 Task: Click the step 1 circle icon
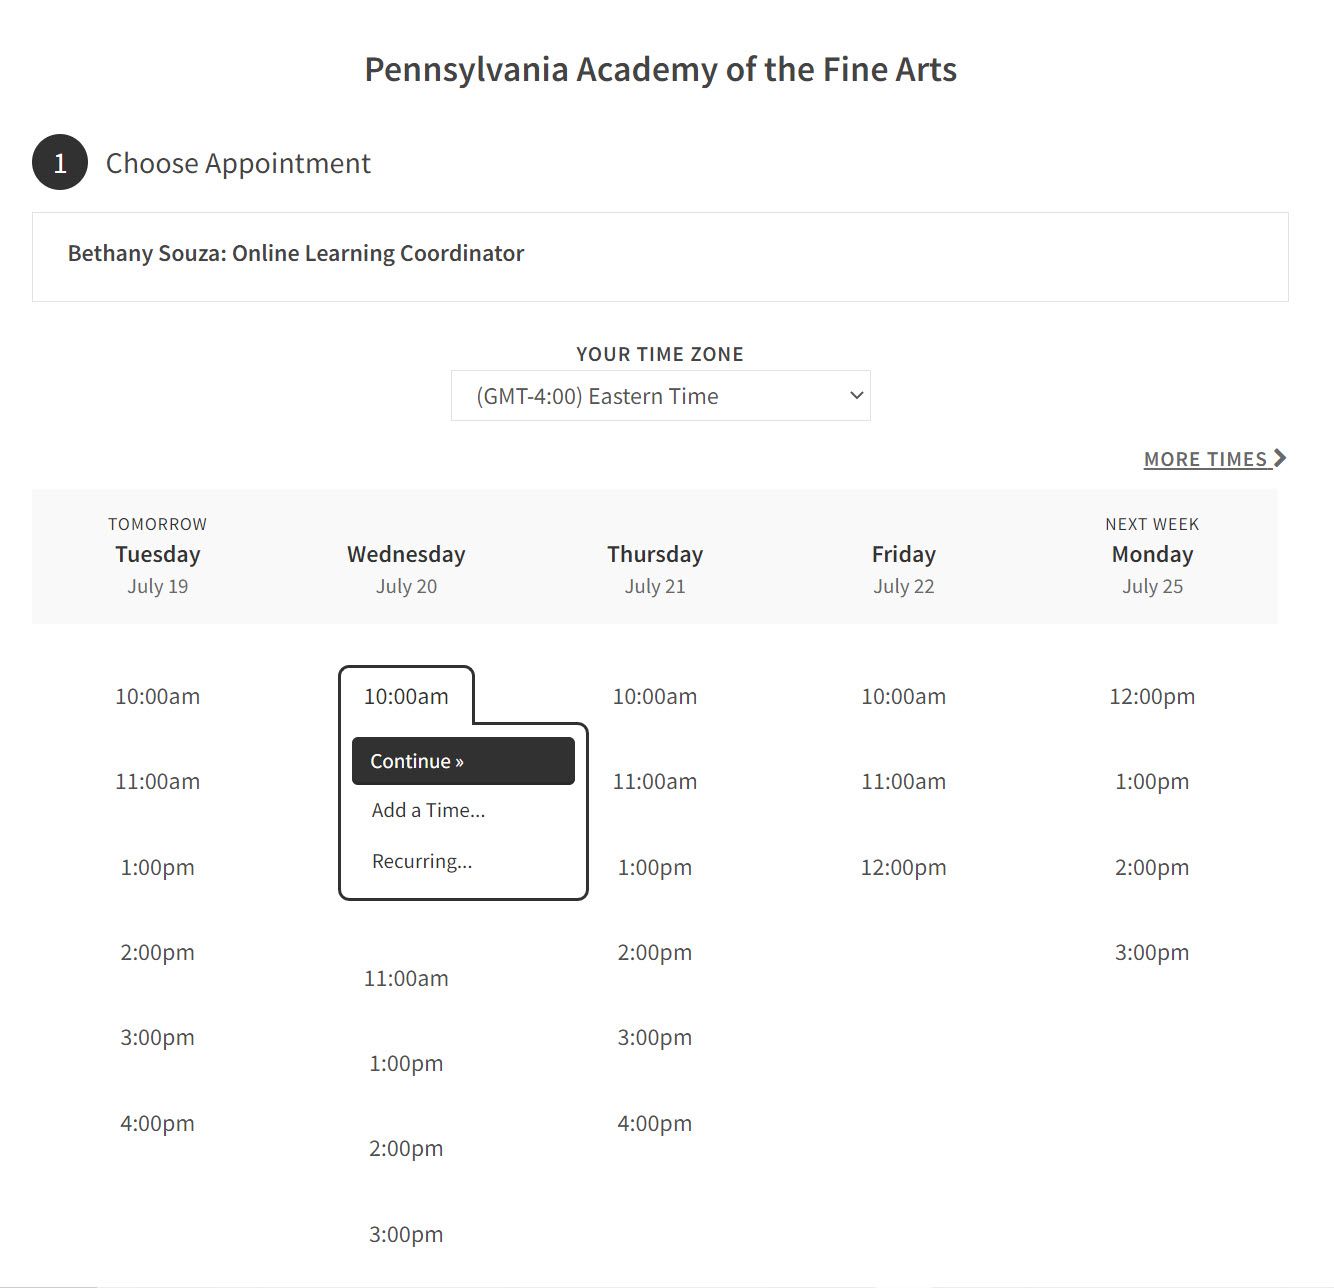point(60,163)
